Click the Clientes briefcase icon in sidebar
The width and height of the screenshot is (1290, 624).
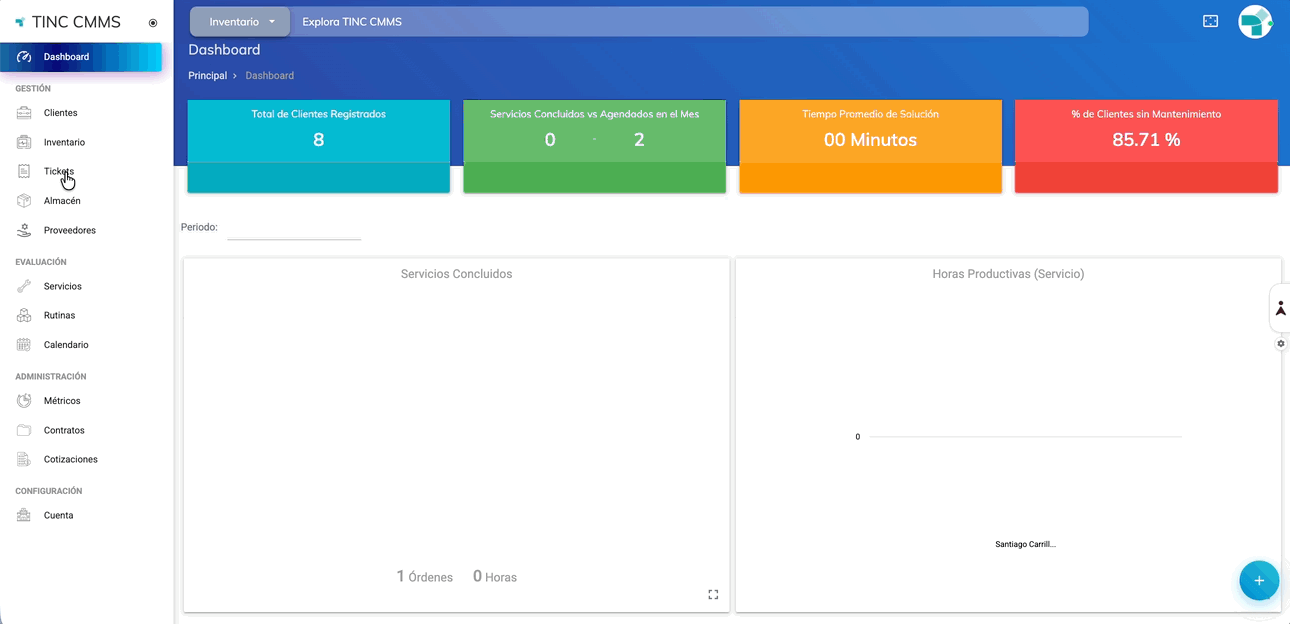click(24, 113)
